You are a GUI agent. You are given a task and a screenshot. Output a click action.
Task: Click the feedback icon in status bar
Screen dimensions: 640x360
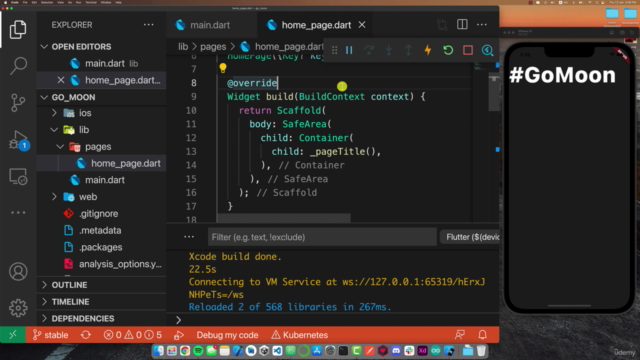[x=460, y=335]
